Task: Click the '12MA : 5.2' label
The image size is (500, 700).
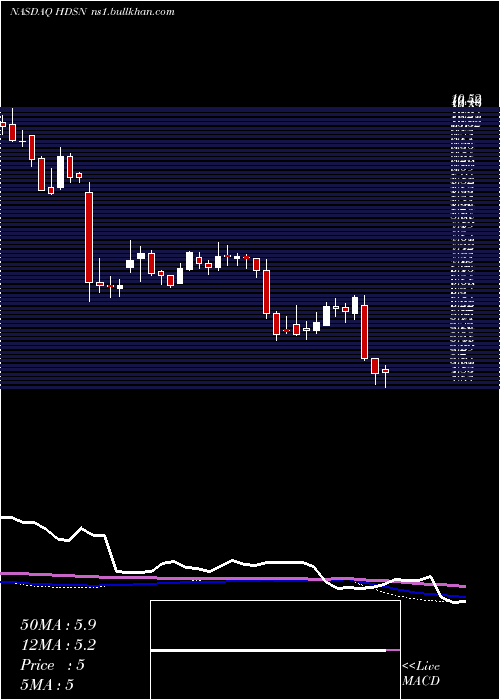Action: [x=58, y=645]
